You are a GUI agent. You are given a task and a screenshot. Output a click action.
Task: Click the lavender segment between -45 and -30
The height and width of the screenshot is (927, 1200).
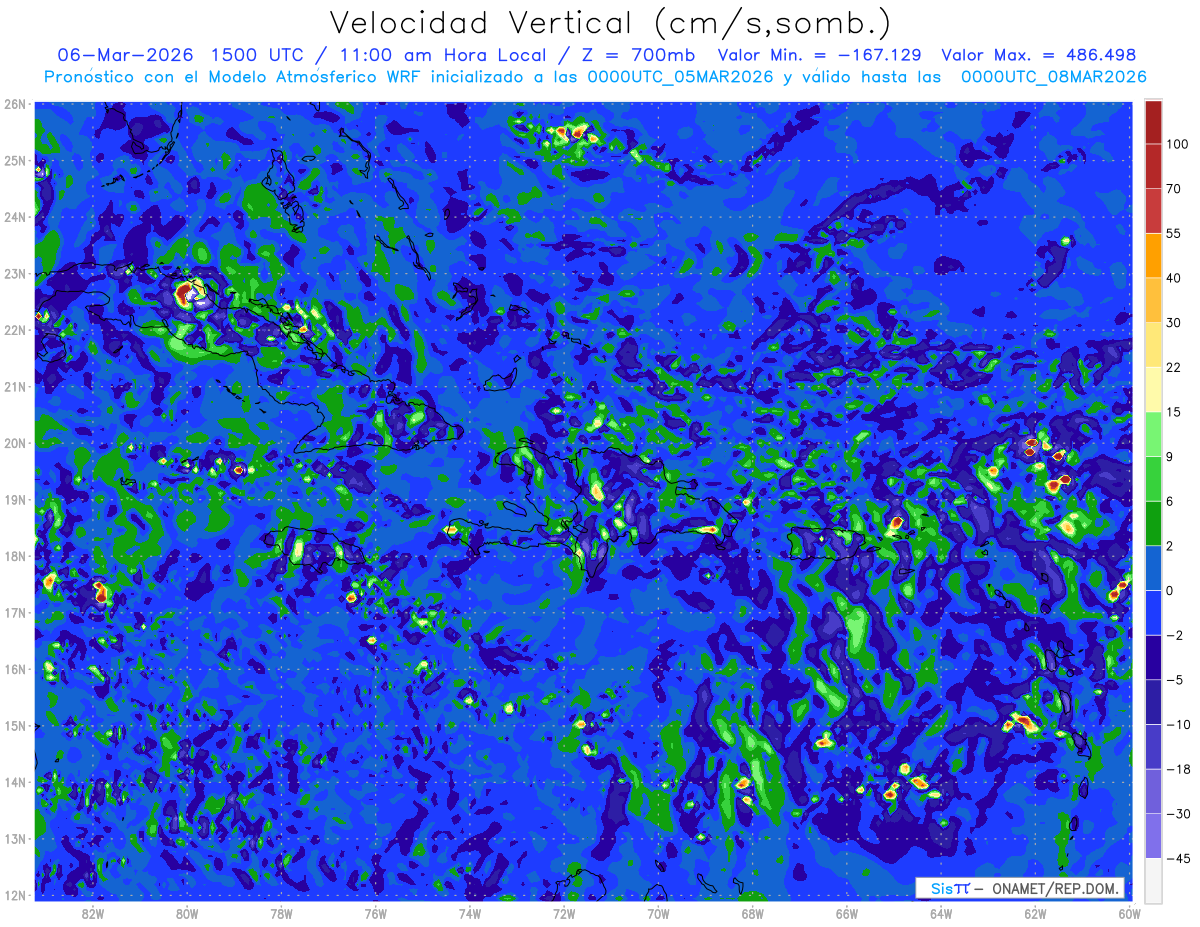(1153, 835)
